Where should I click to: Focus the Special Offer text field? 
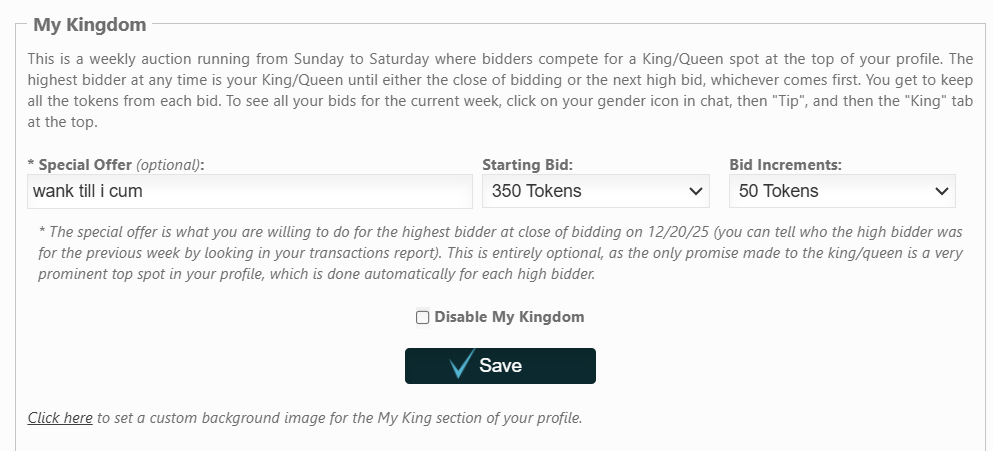coord(250,191)
